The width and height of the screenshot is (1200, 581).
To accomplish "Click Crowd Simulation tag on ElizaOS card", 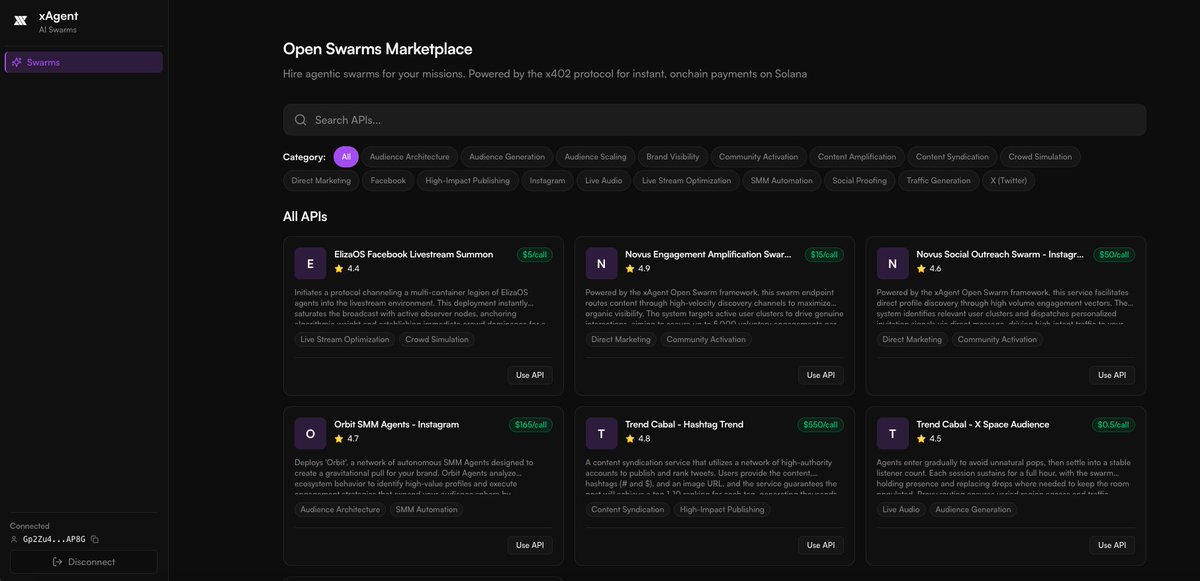I will pos(437,339).
